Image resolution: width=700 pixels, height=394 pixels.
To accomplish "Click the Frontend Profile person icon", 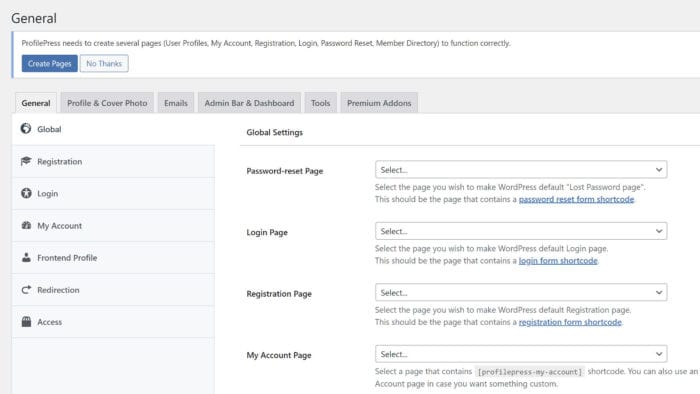I will 26,257.
